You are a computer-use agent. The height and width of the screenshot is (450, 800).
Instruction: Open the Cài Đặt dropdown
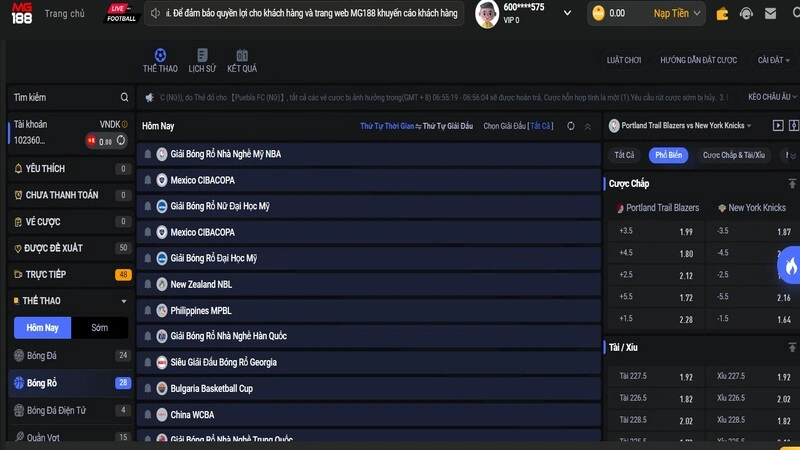[773, 60]
